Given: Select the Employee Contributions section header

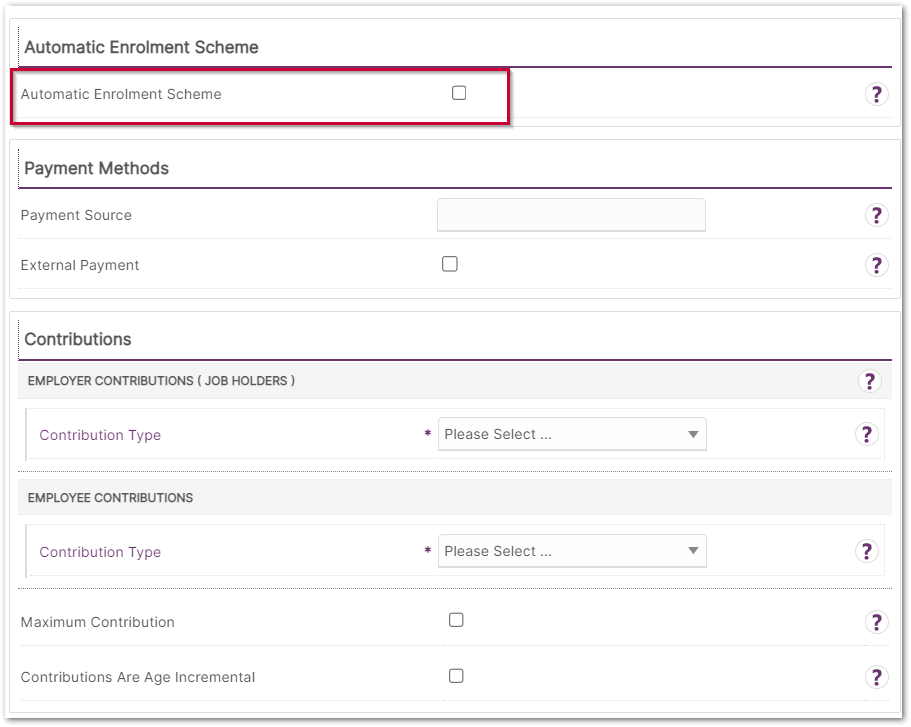Looking at the screenshot, I should point(110,498).
